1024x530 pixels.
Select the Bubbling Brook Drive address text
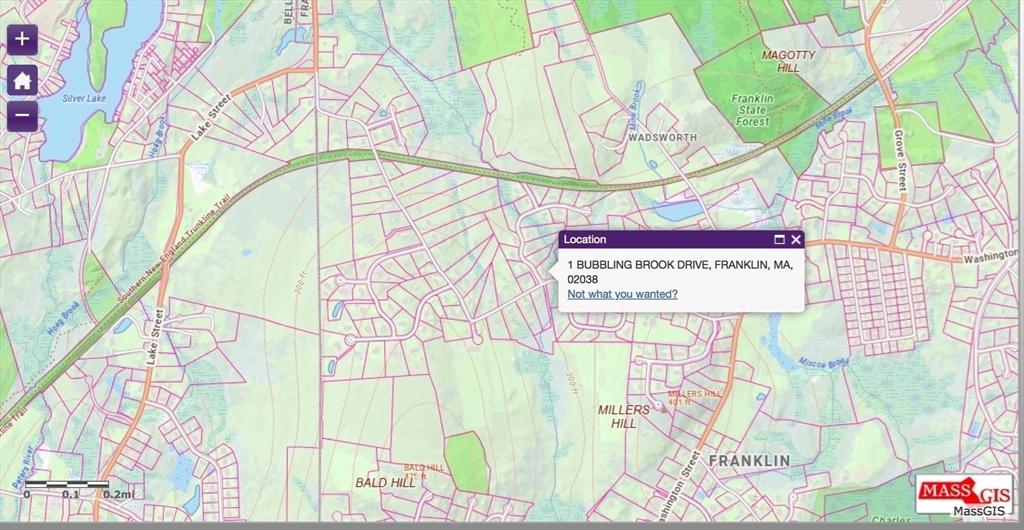click(679, 271)
